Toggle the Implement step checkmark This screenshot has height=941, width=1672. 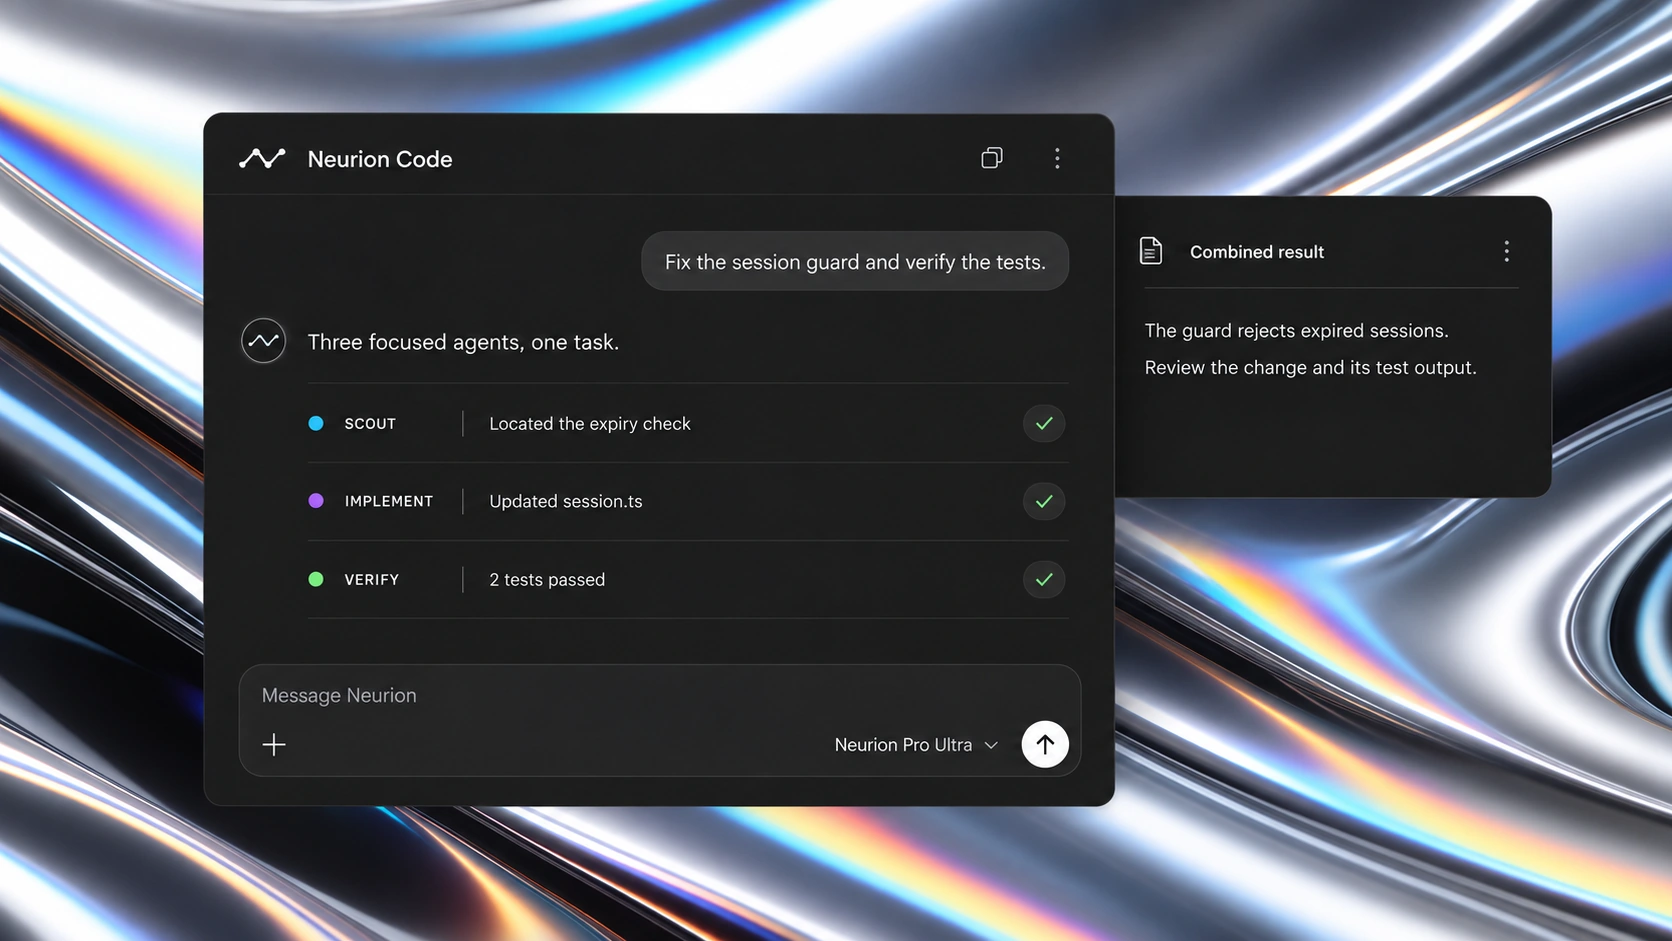(x=1044, y=501)
